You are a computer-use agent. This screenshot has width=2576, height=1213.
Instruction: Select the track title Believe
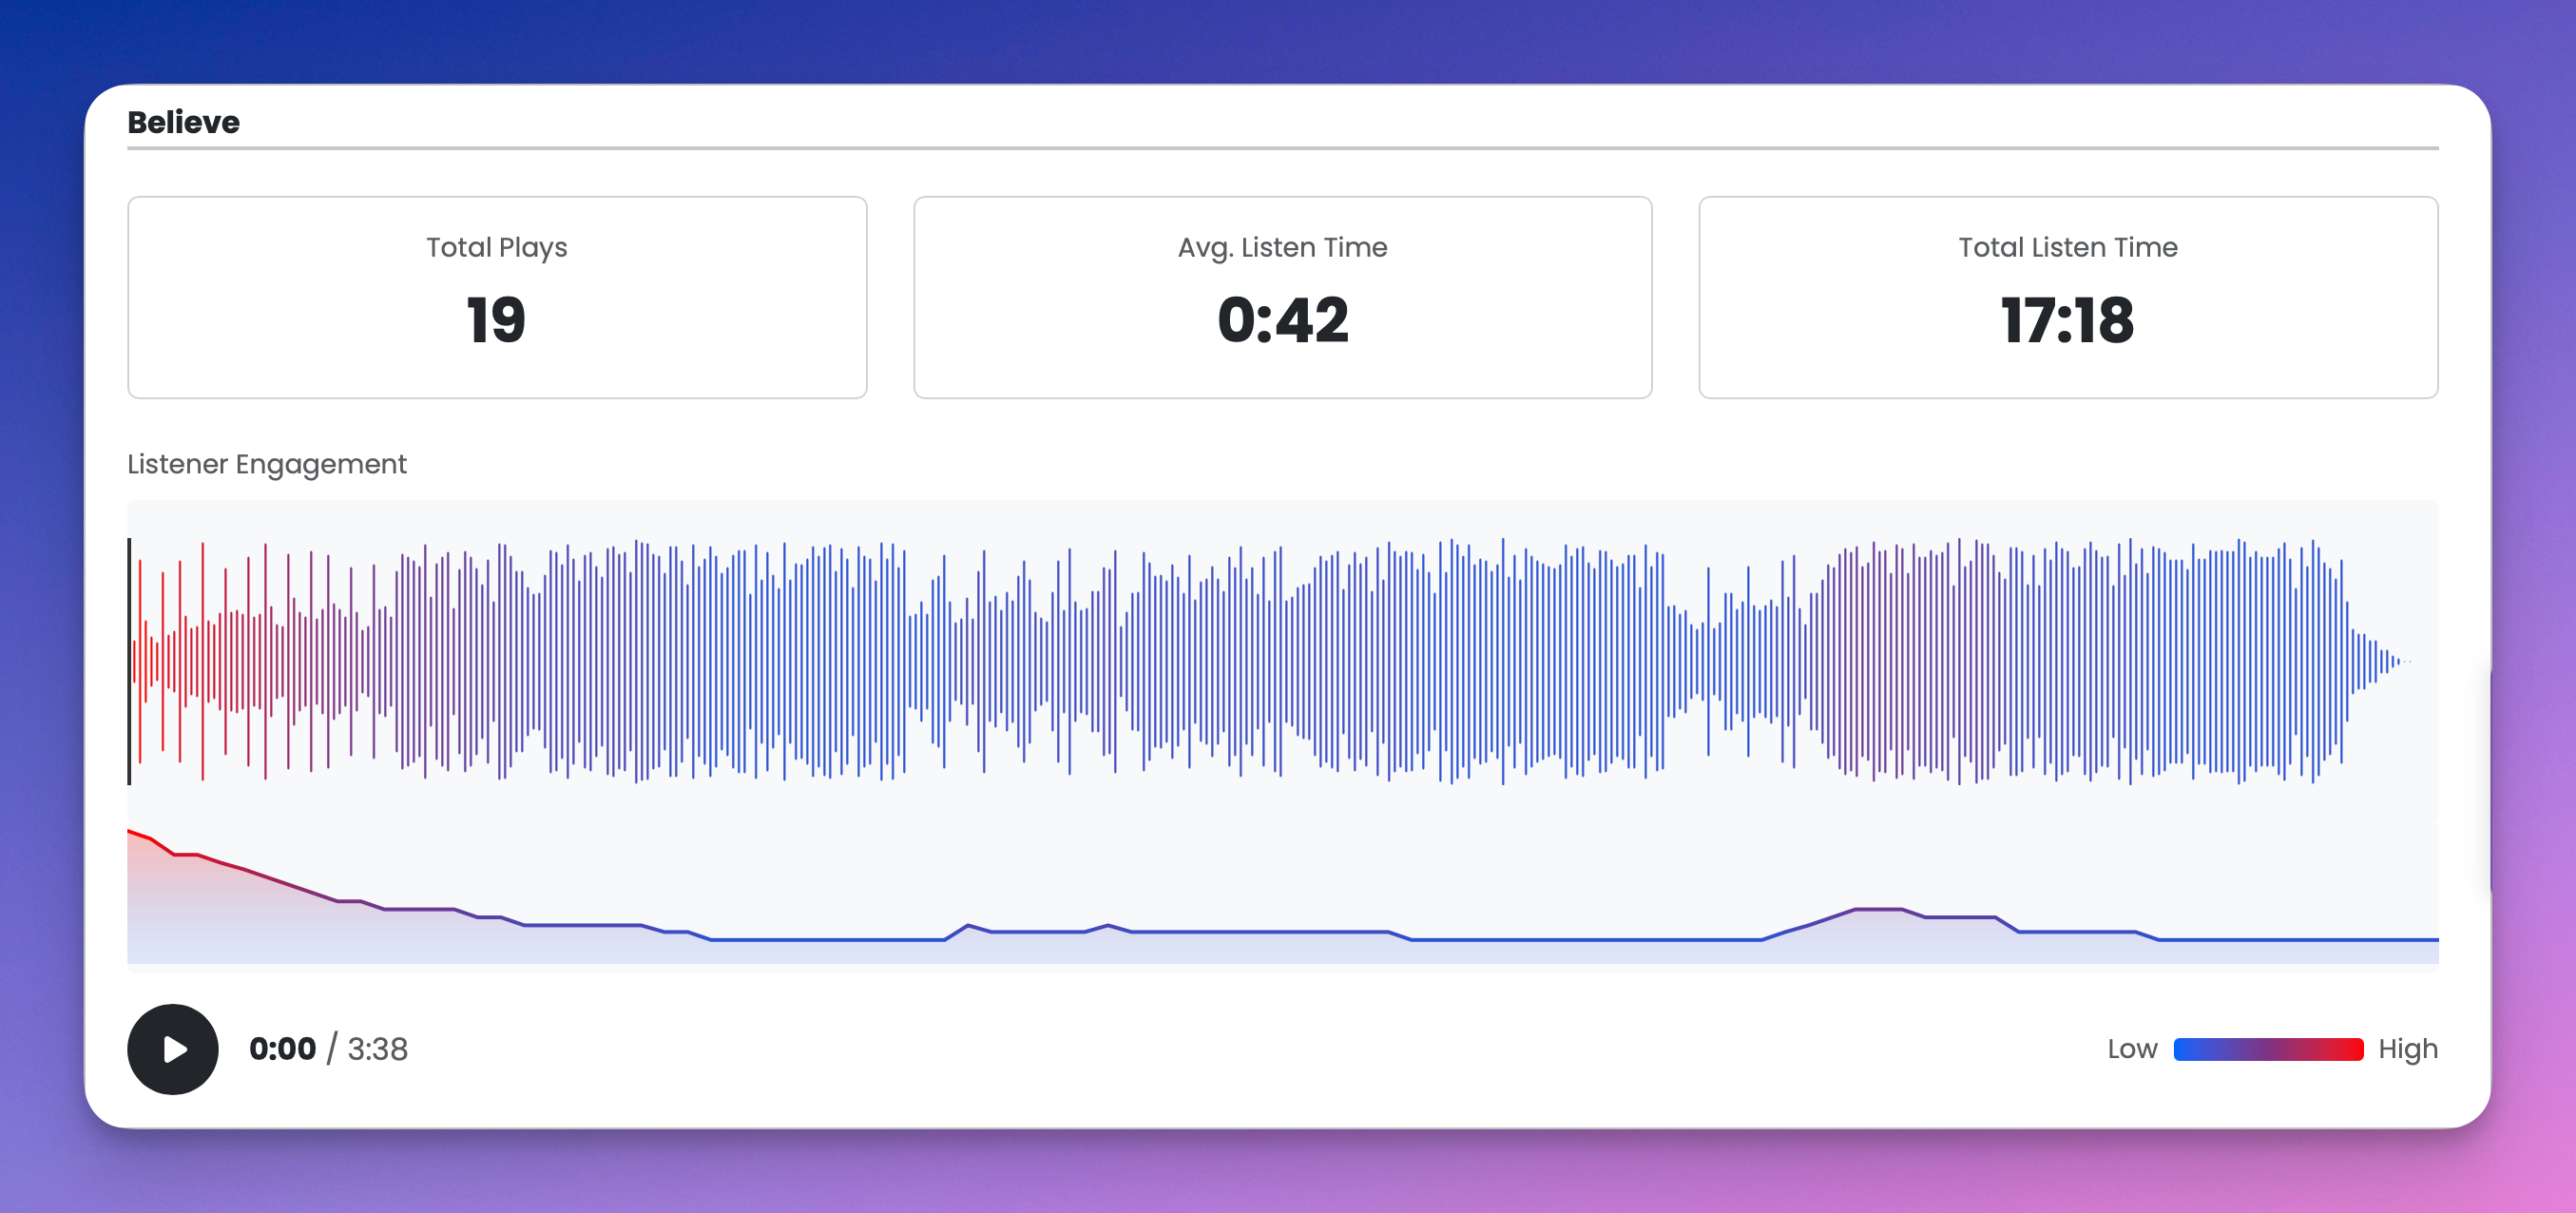click(x=183, y=121)
